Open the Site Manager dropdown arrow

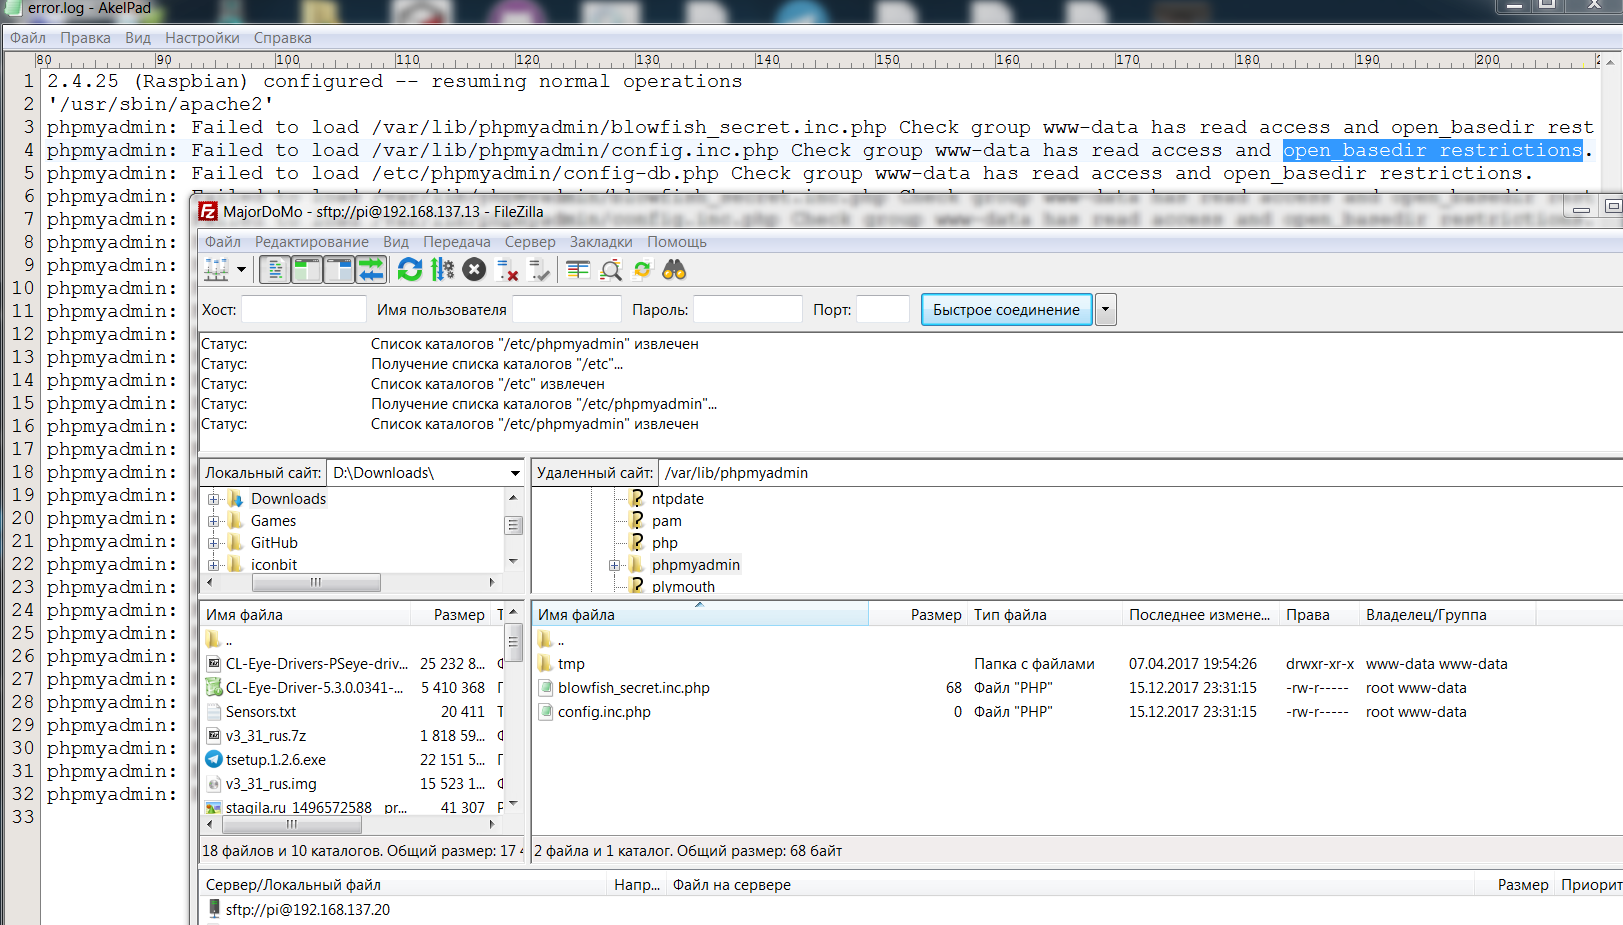point(241,270)
